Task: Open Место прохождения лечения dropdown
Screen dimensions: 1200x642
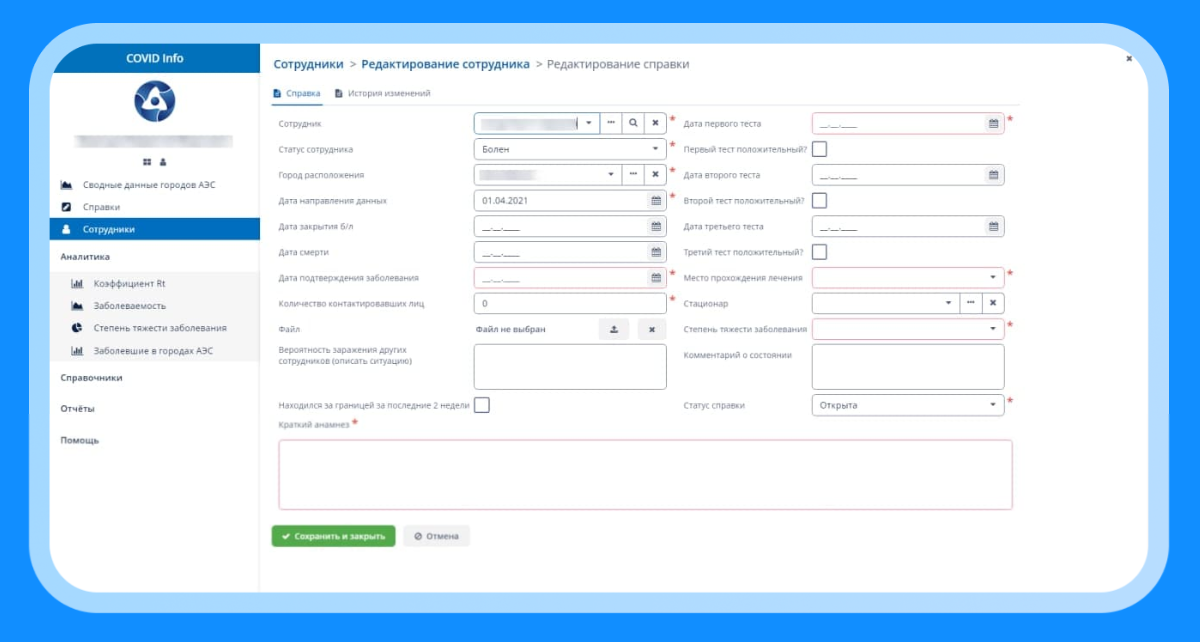Action: coord(908,277)
